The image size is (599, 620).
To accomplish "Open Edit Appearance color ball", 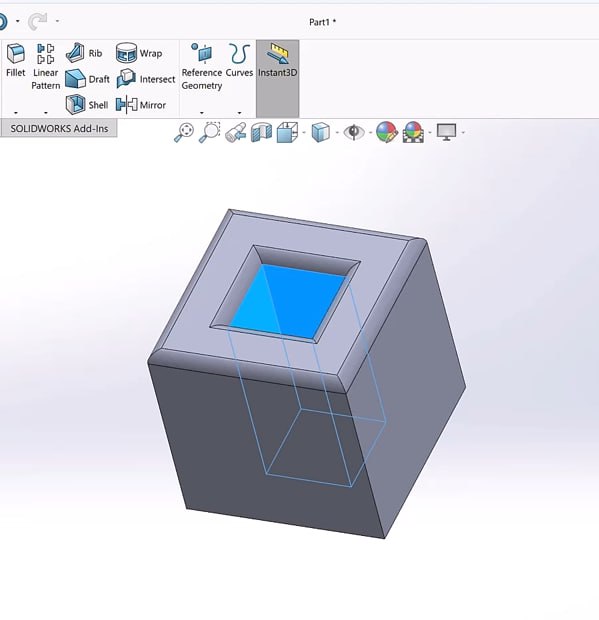I will coord(386,132).
